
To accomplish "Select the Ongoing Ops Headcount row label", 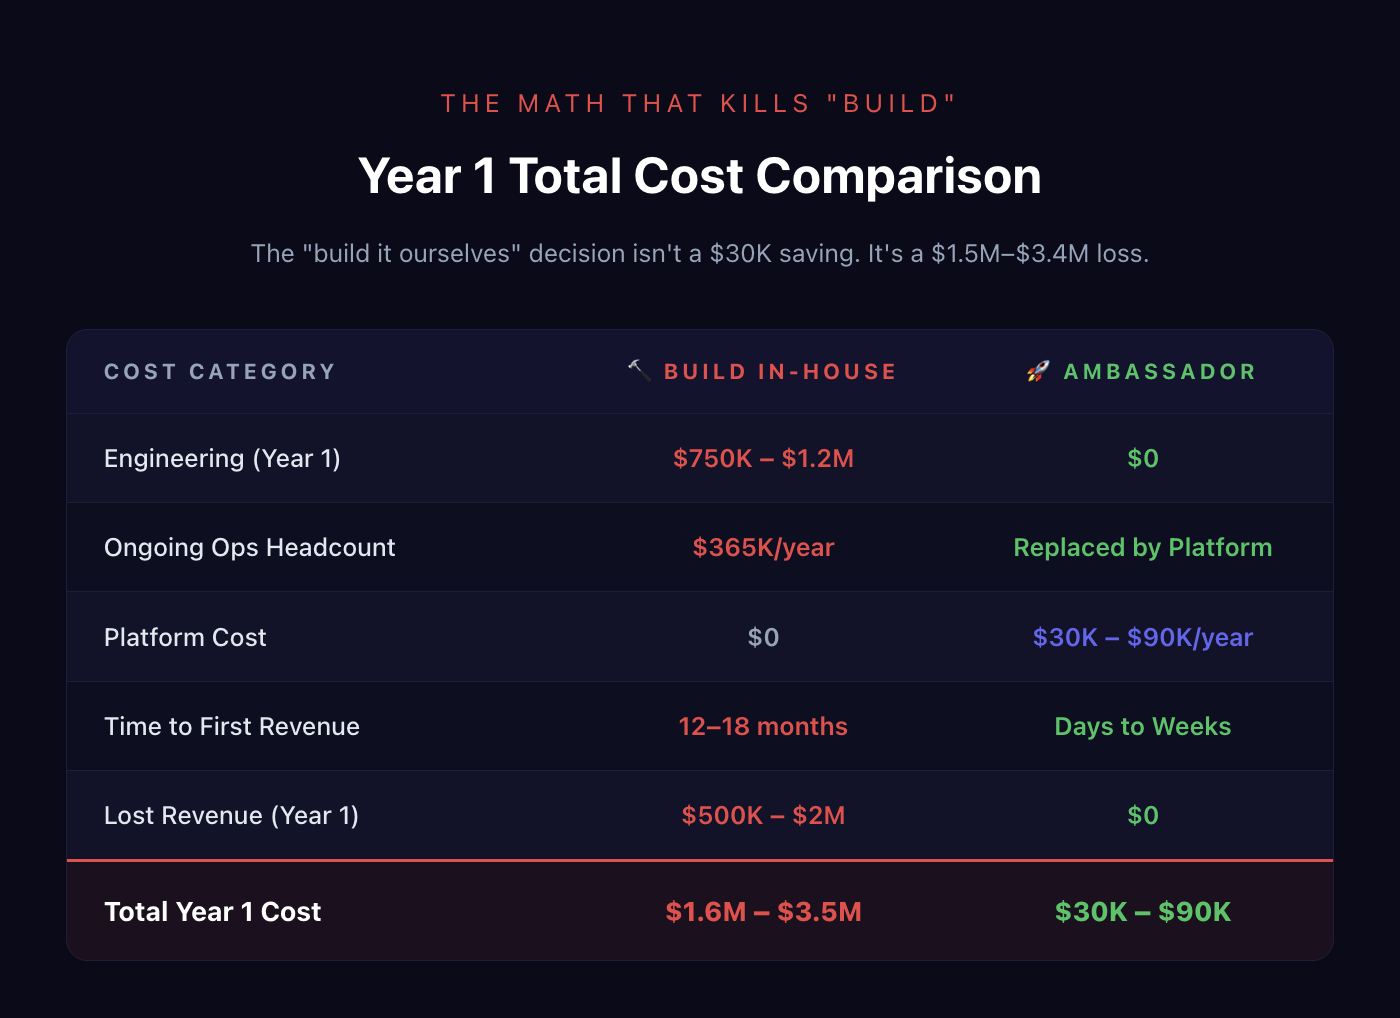I will point(250,548).
